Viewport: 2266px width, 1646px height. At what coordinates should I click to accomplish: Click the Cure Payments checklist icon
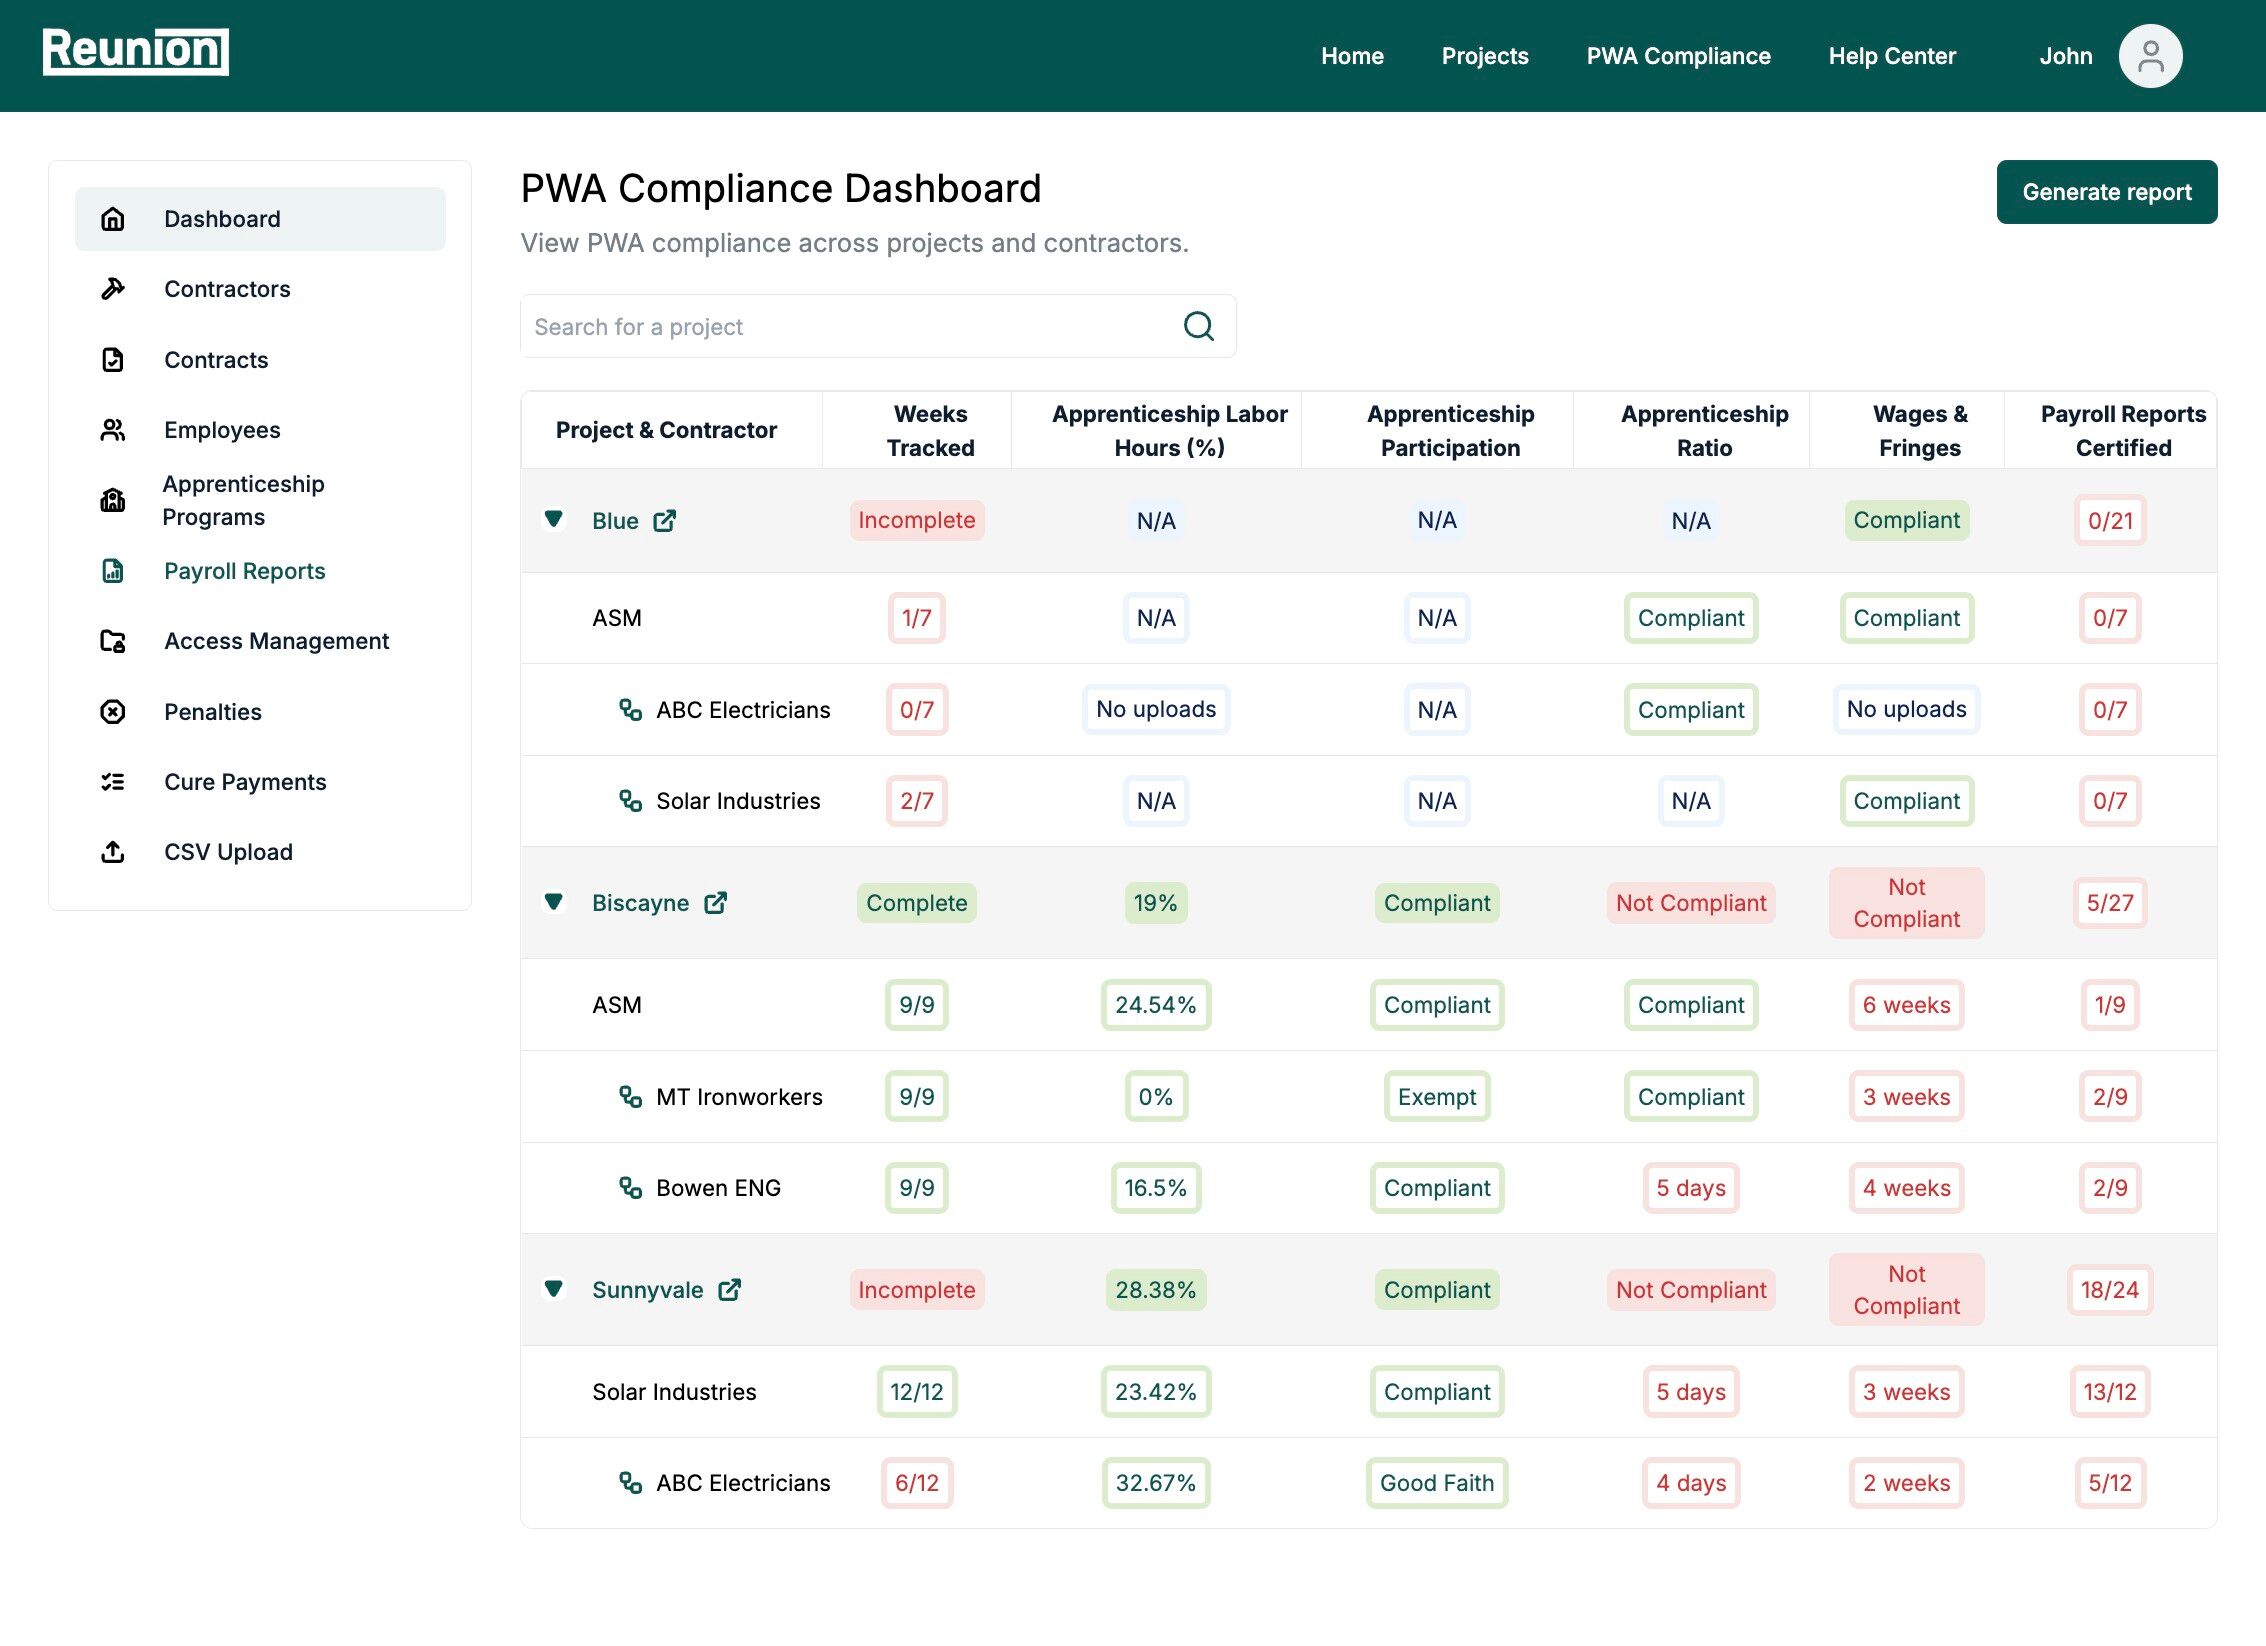pyautogui.click(x=113, y=782)
